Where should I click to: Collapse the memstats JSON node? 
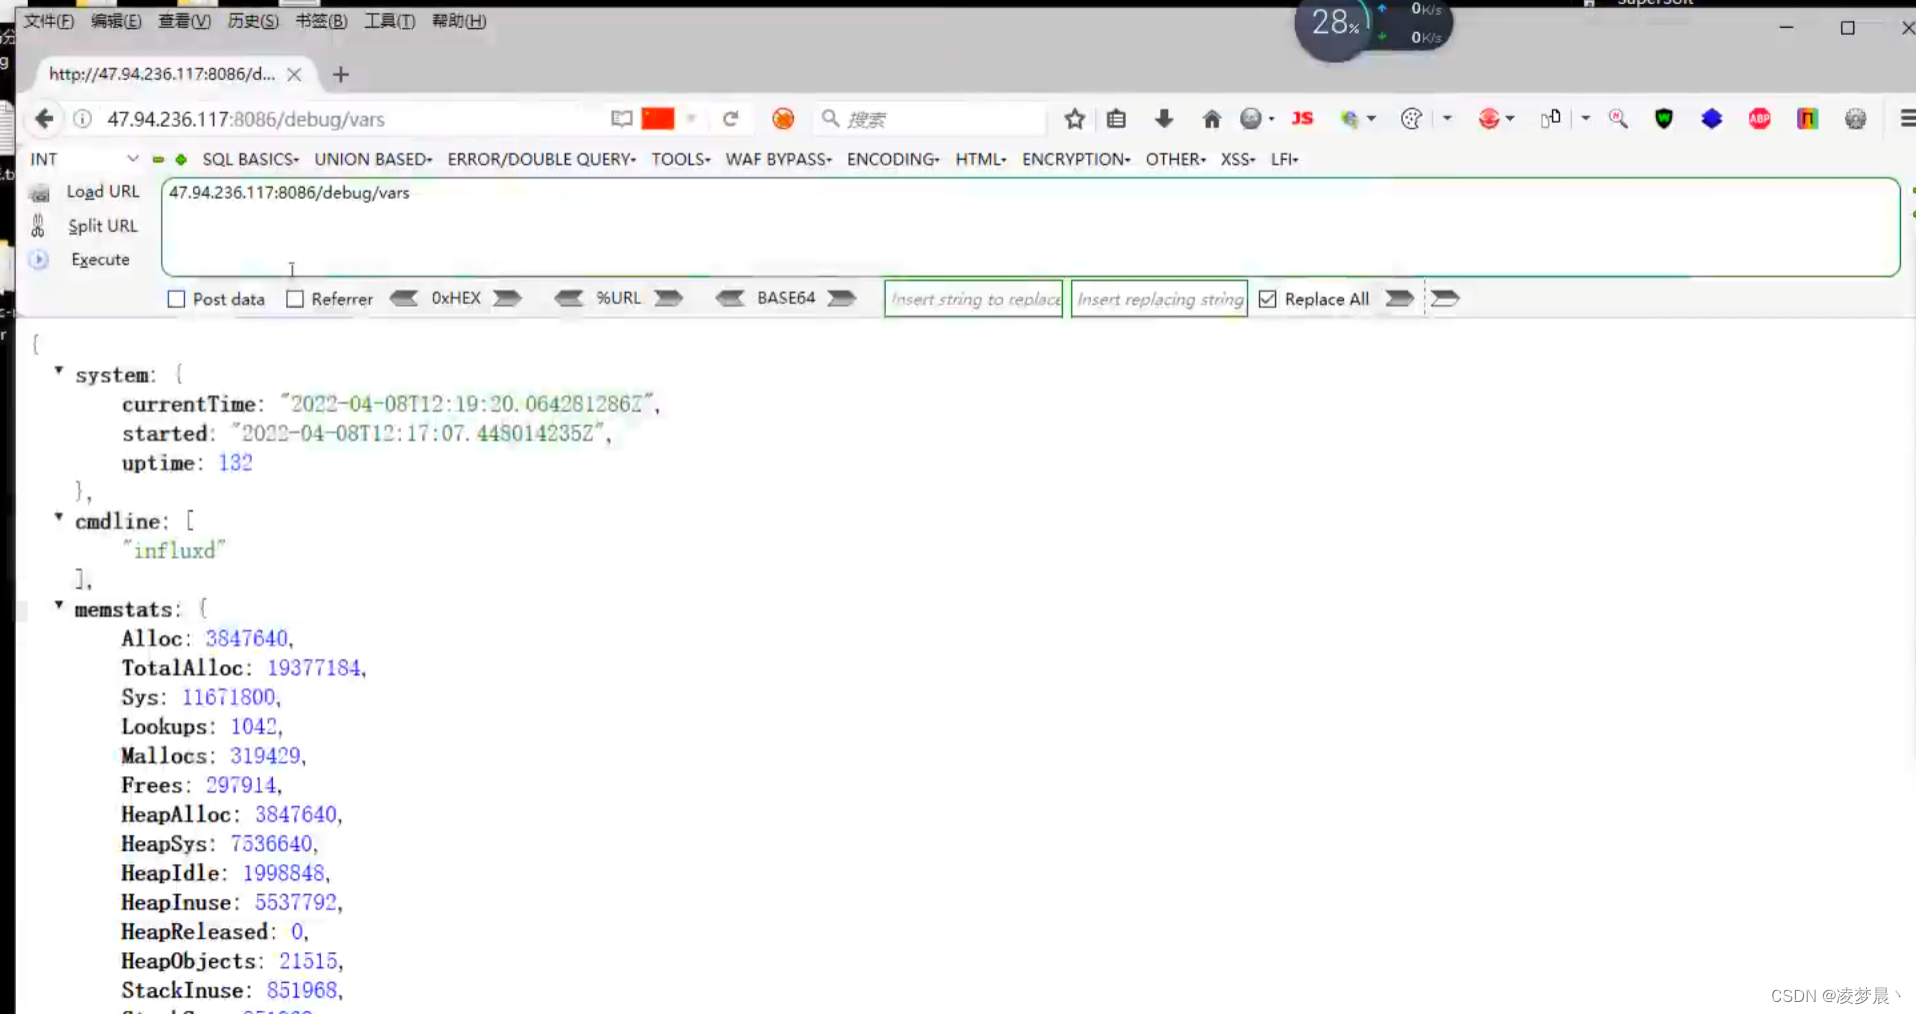click(58, 605)
